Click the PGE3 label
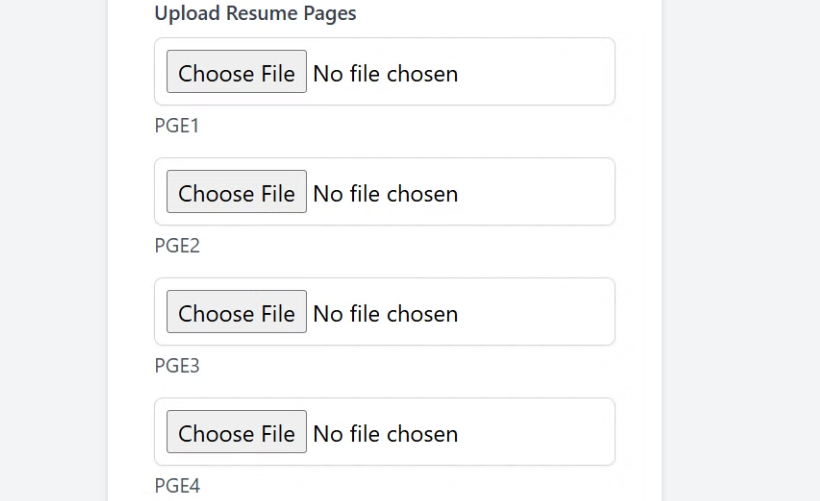 [x=177, y=365]
